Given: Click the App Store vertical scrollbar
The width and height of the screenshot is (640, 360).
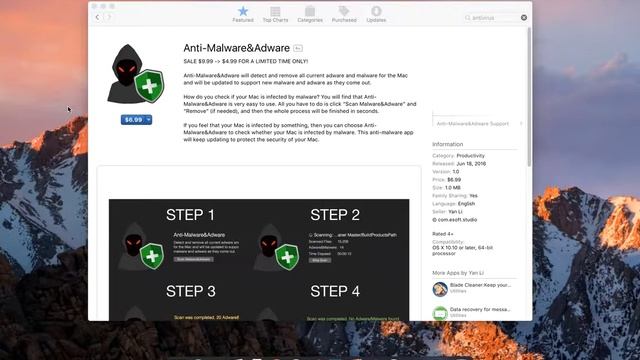Looking at the screenshot, I should point(529,97).
